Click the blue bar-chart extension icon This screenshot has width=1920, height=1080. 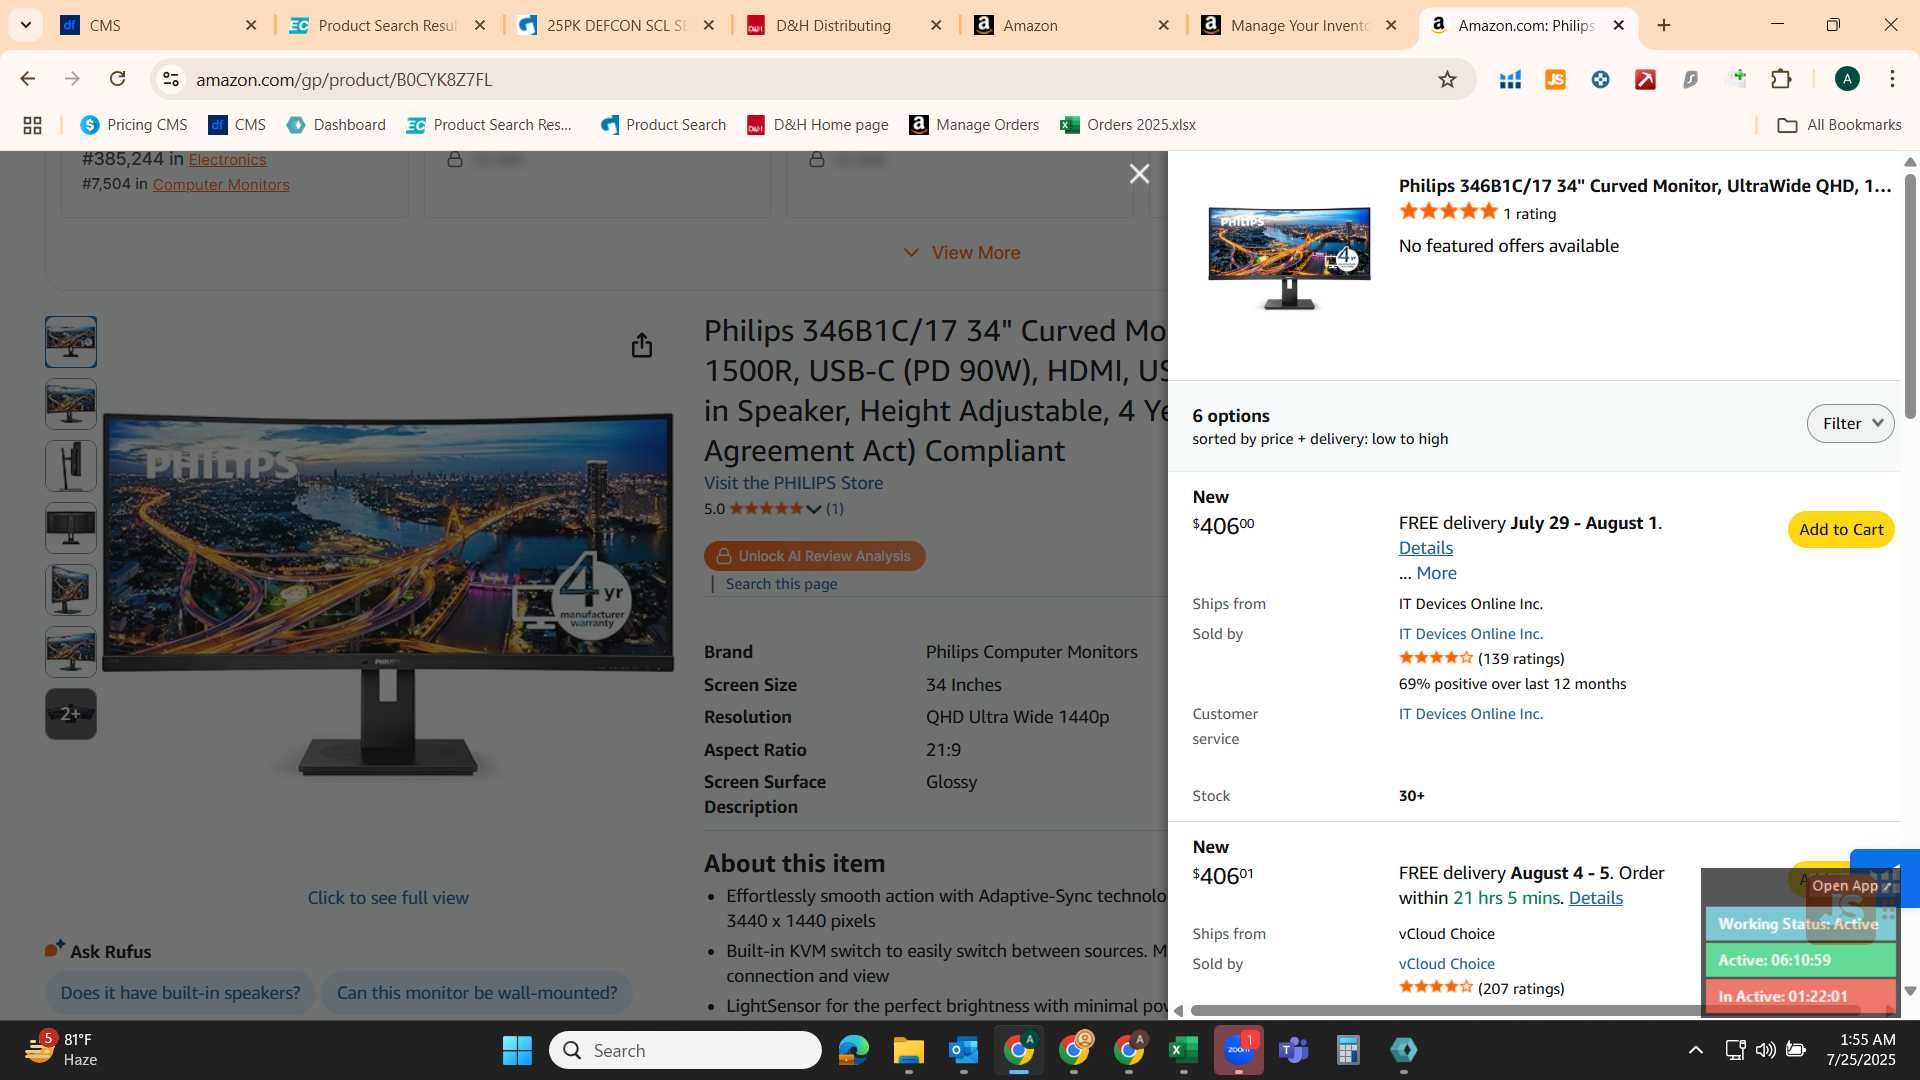(1510, 79)
